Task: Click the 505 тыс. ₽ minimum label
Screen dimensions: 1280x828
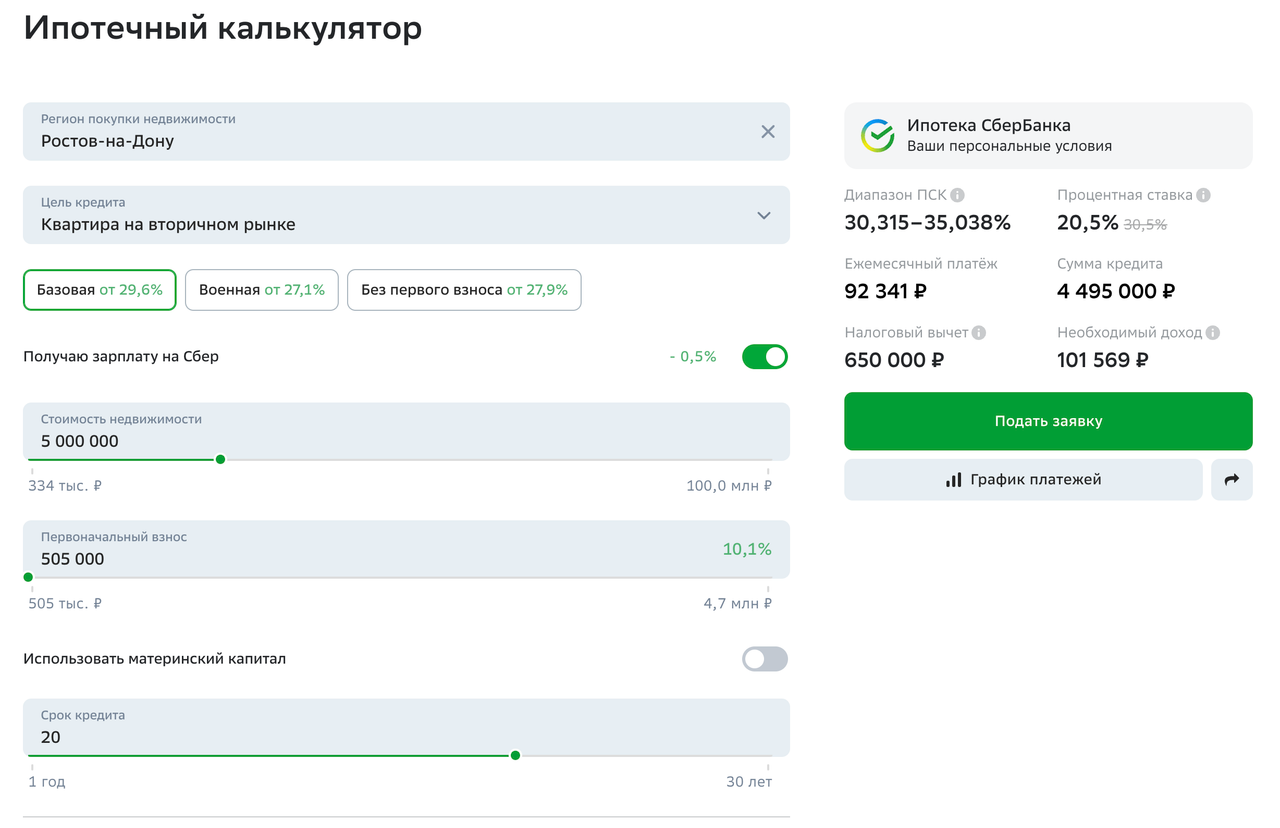Action: [65, 604]
